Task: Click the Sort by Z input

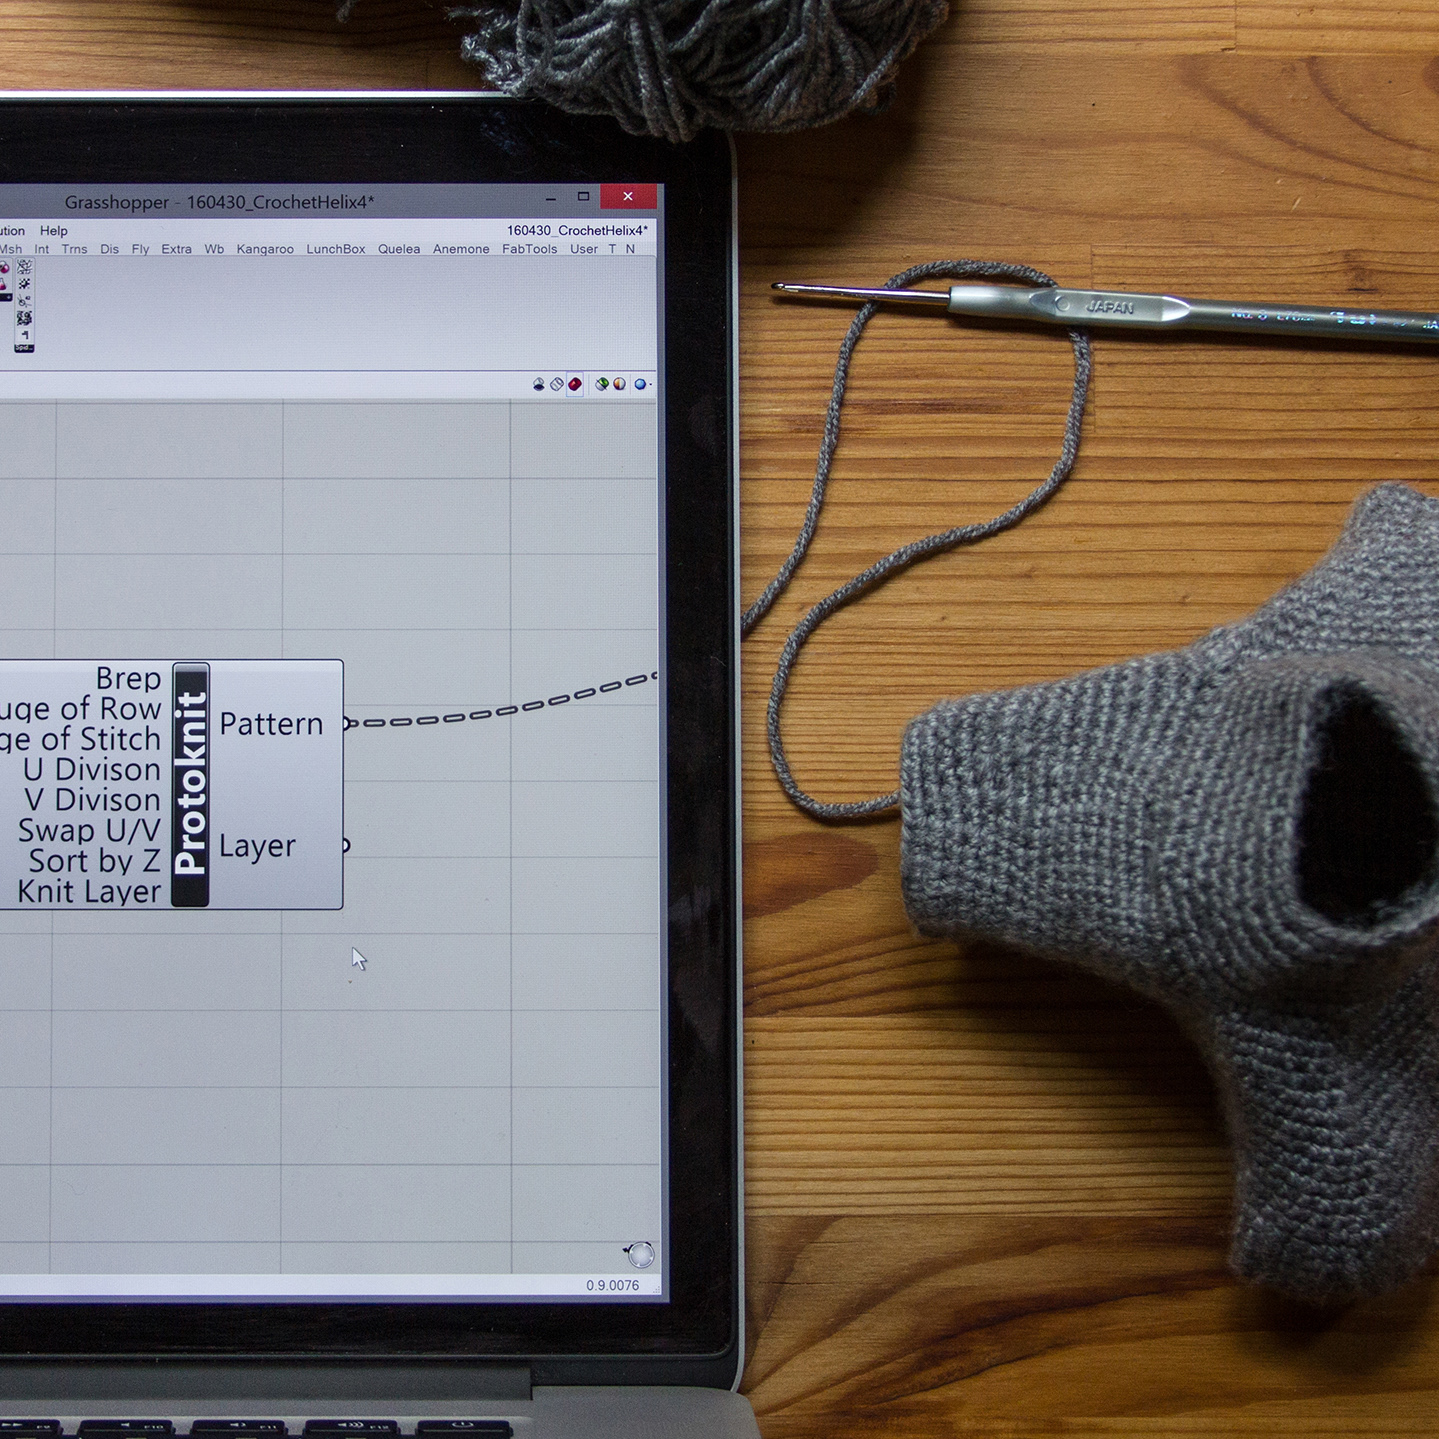Action: (x=95, y=861)
